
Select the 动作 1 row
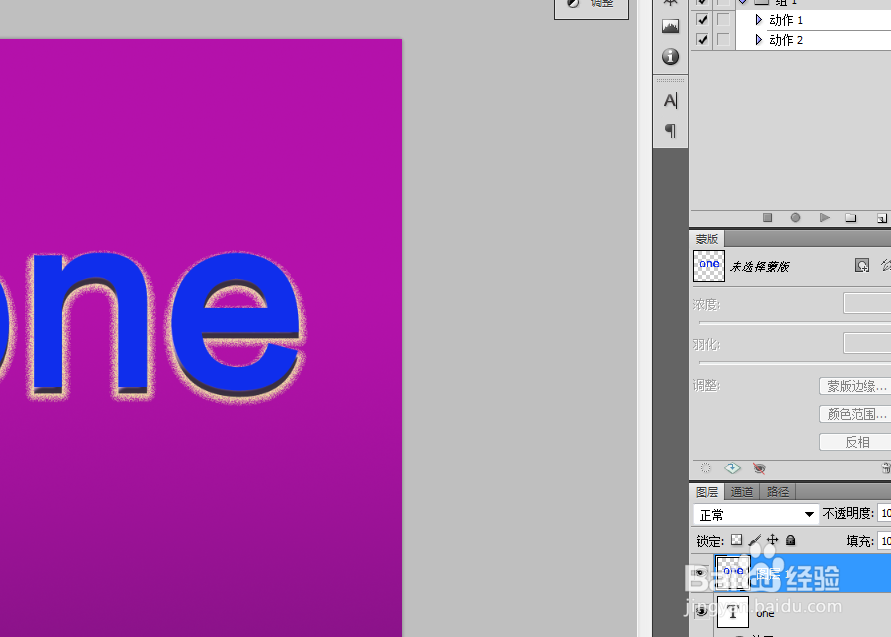(813, 20)
